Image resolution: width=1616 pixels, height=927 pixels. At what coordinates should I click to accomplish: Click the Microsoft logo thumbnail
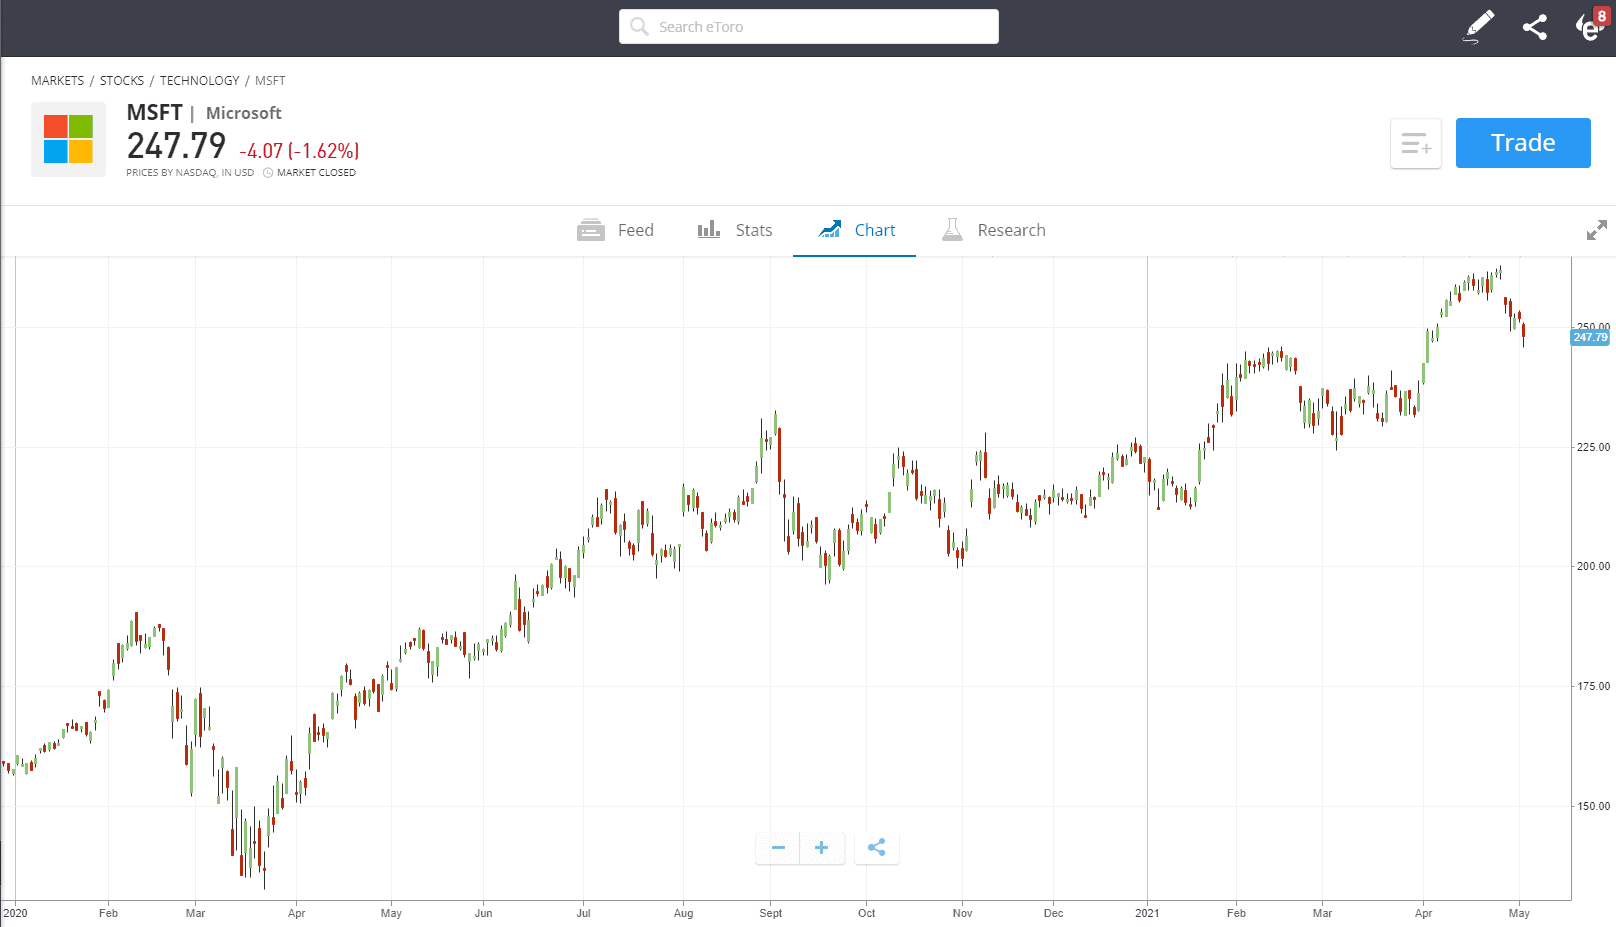[x=68, y=139]
